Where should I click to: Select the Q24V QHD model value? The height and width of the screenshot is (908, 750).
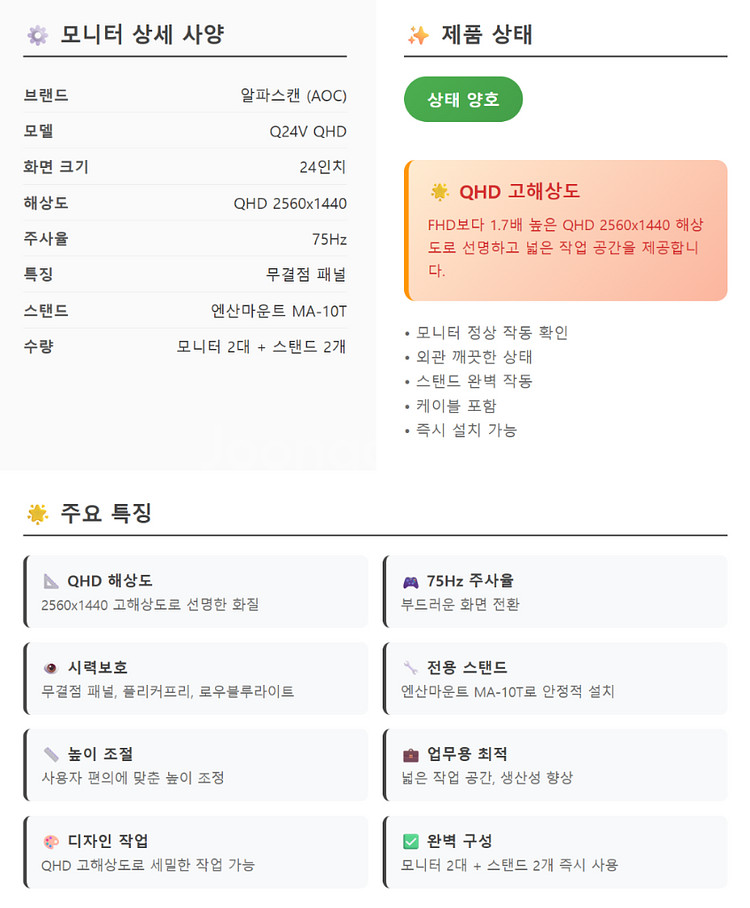click(308, 132)
